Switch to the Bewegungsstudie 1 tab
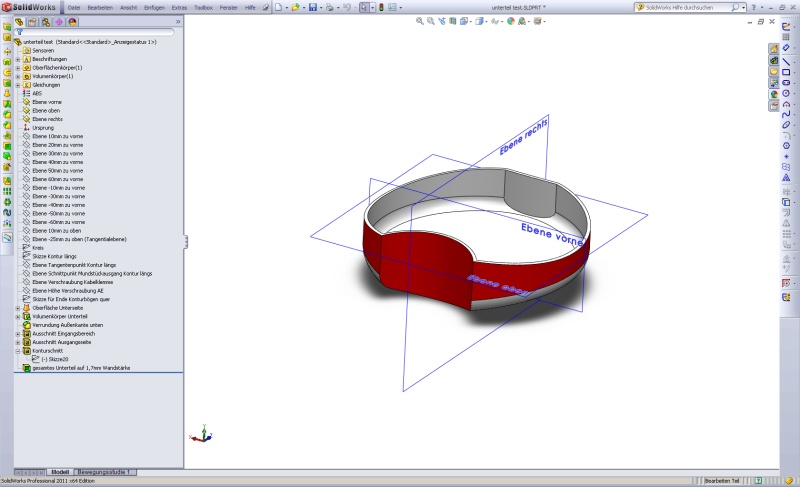This screenshot has height=487, width=800. 104,471
